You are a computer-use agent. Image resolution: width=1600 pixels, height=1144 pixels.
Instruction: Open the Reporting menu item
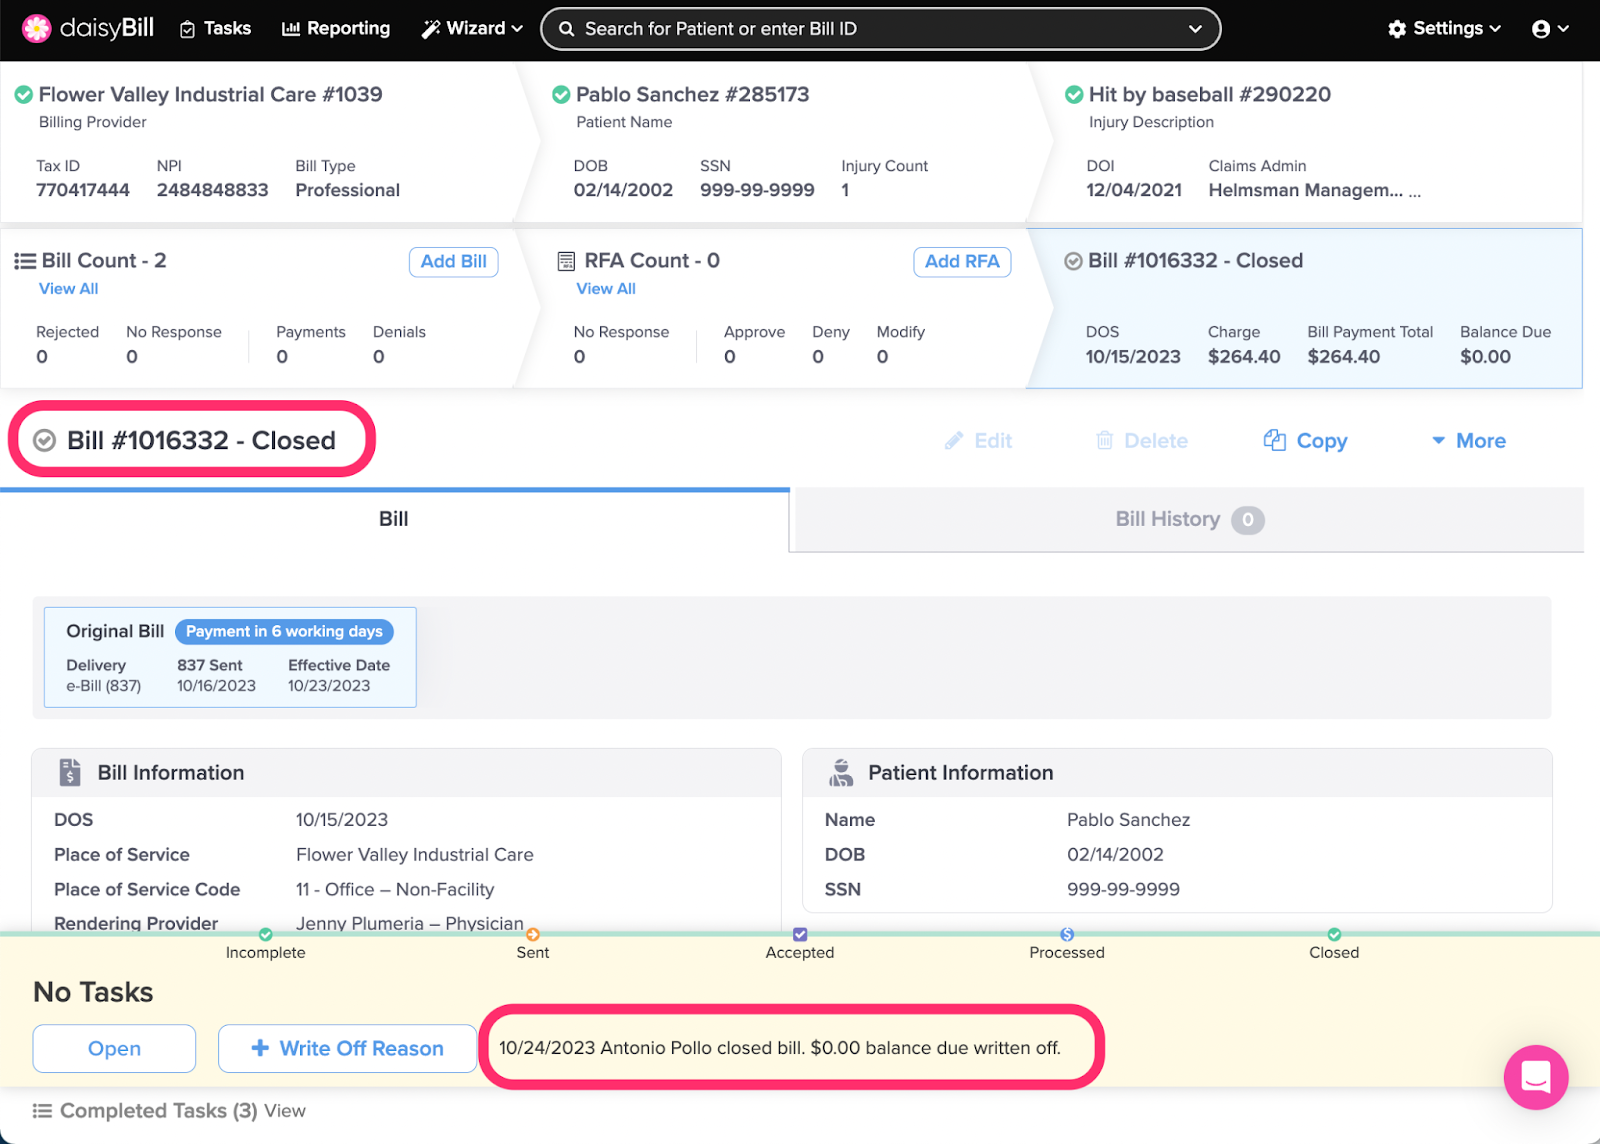(x=336, y=29)
